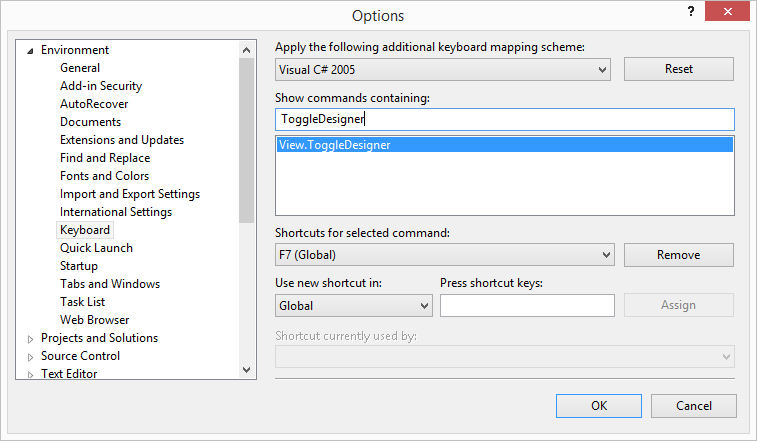Cancel the Options dialog
The image size is (757, 441).
point(694,406)
